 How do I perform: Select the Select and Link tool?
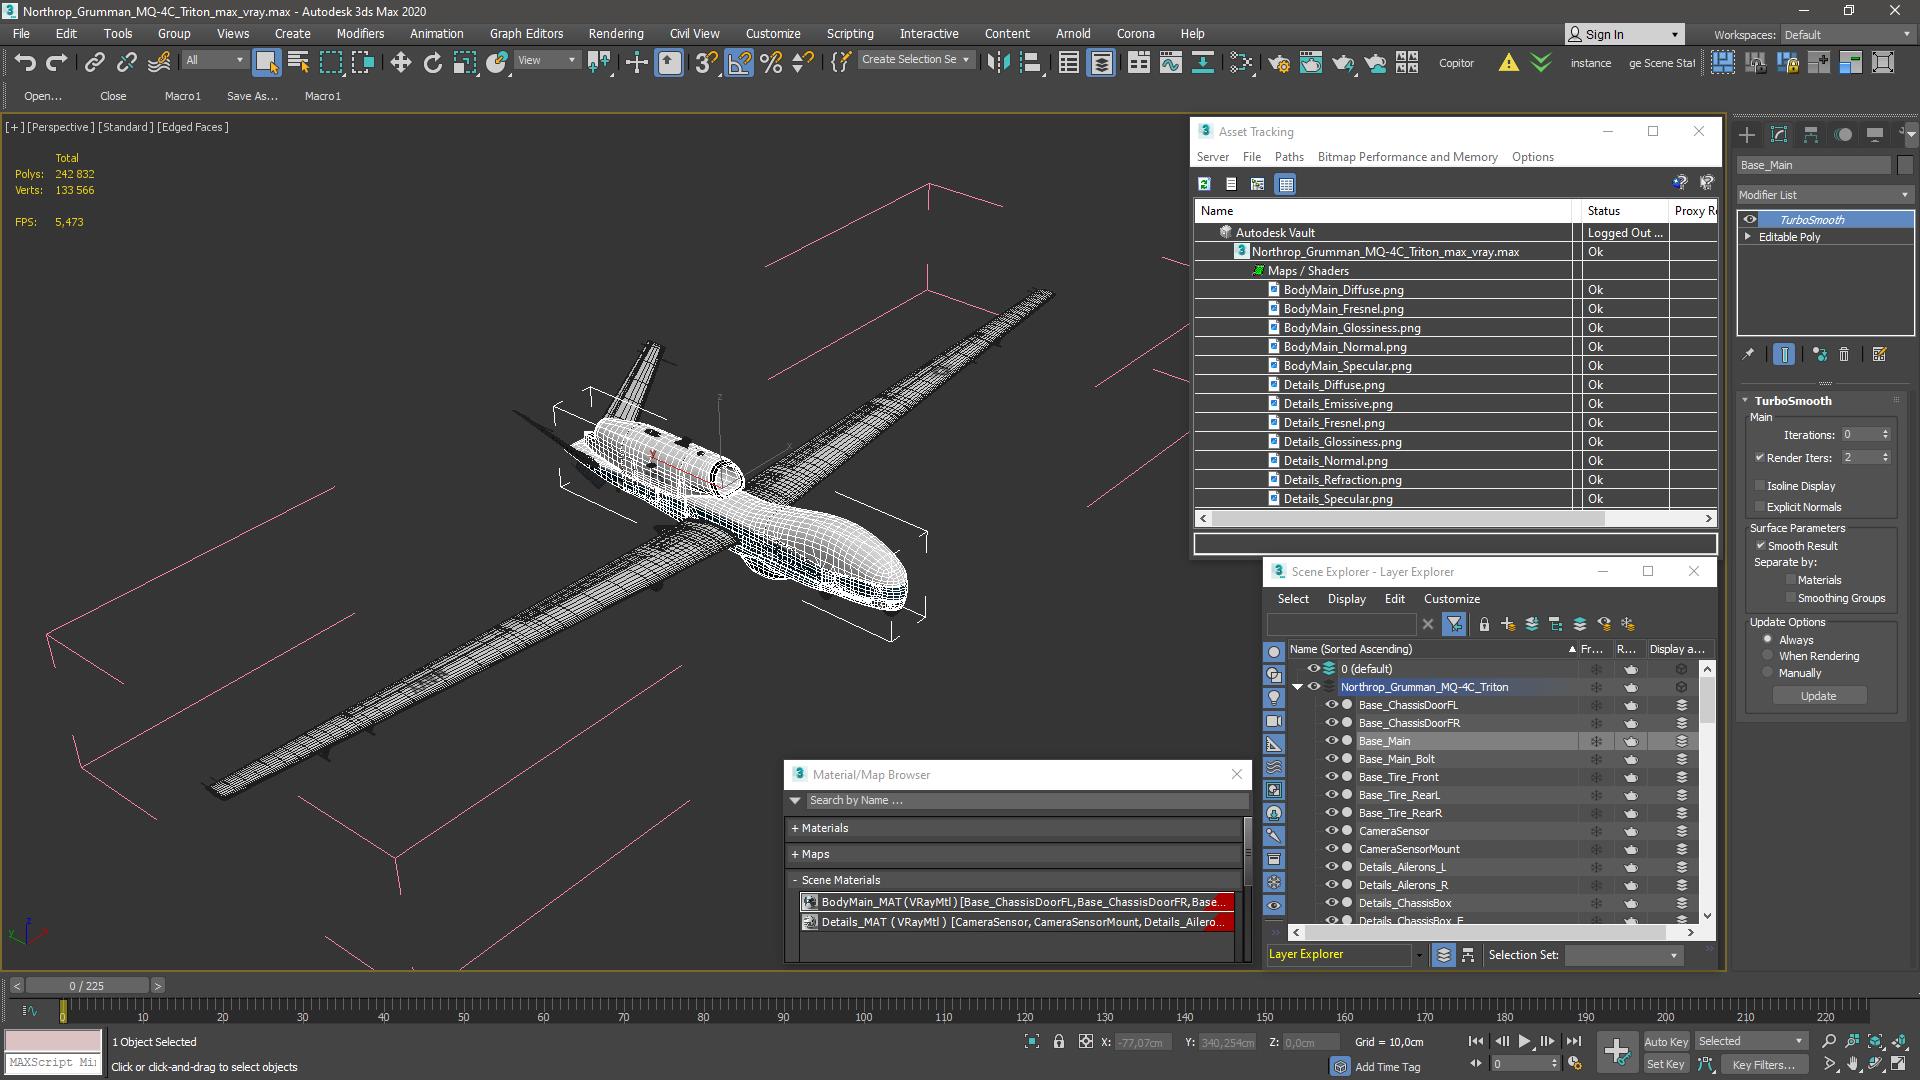(x=94, y=63)
